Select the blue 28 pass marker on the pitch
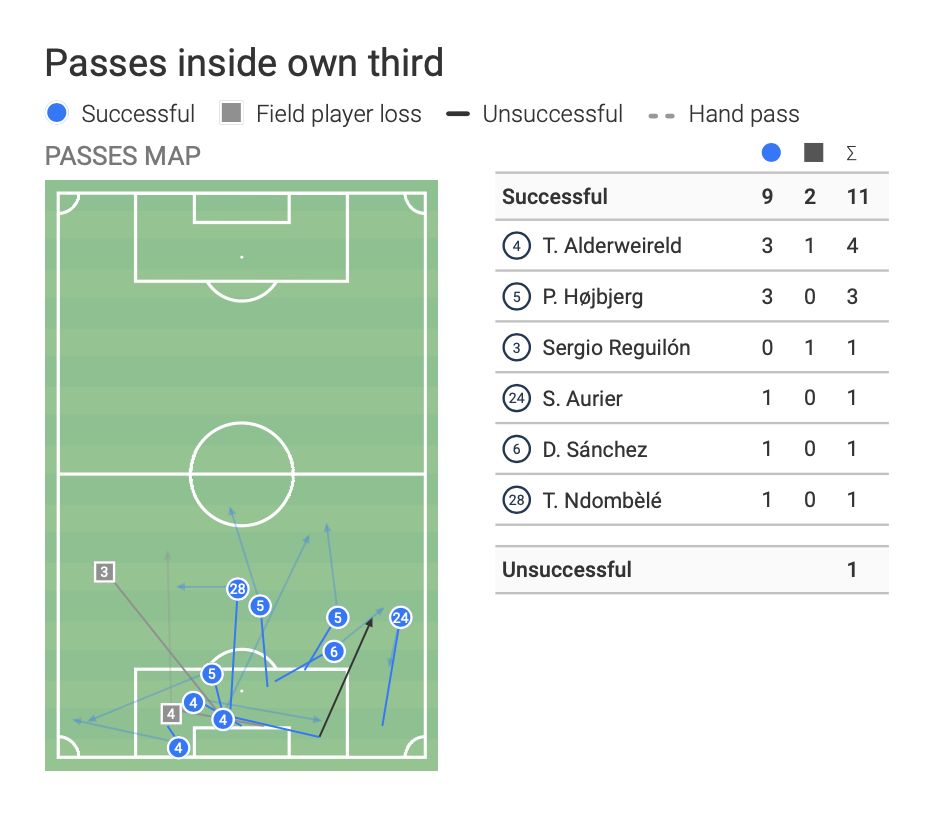 coord(237,588)
